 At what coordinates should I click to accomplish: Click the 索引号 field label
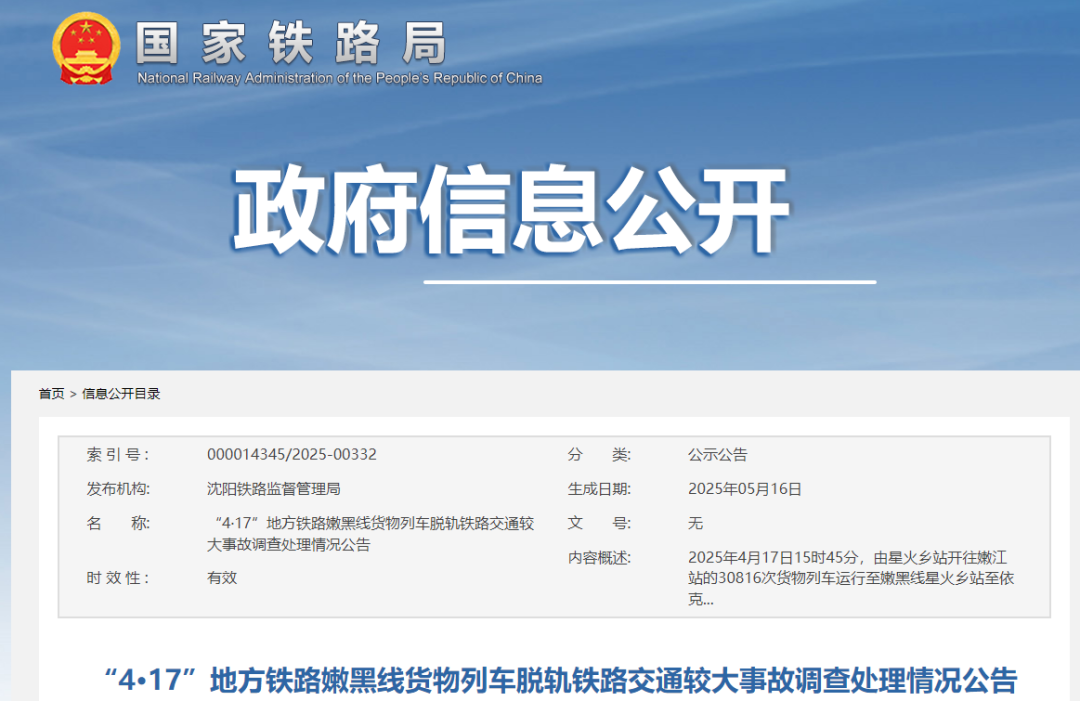[x=118, y=454]
